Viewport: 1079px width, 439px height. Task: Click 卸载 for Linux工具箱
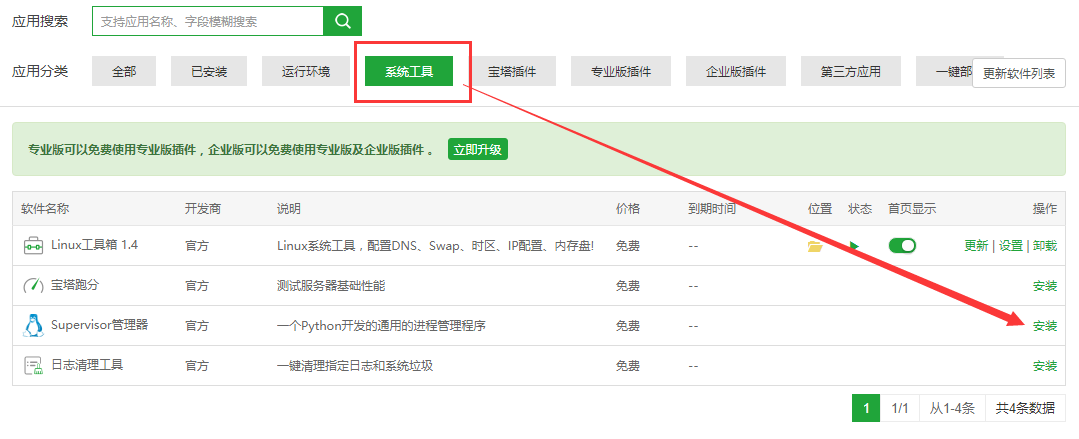point(1045,246)
